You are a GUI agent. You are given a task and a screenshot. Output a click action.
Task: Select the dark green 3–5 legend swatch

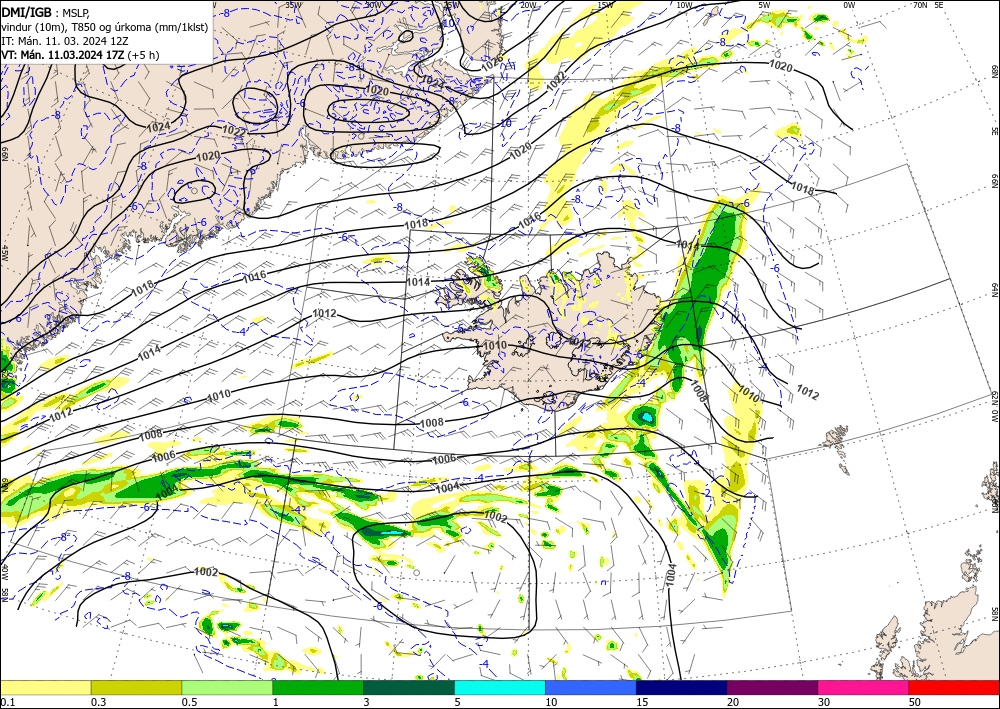[x=409, y=687]
